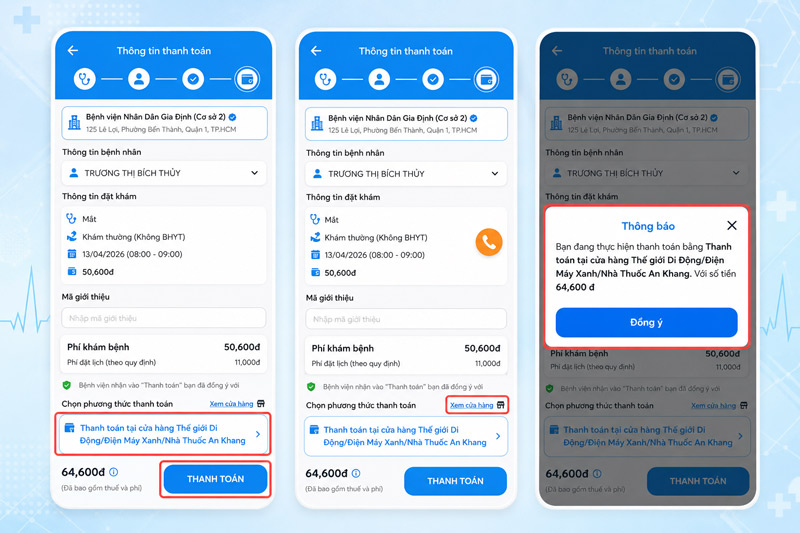The width and height of the screenshot is (800, 533).
Task: Click the Mã giới thiệu input in left screen
Action: click(x=164, y=318)
